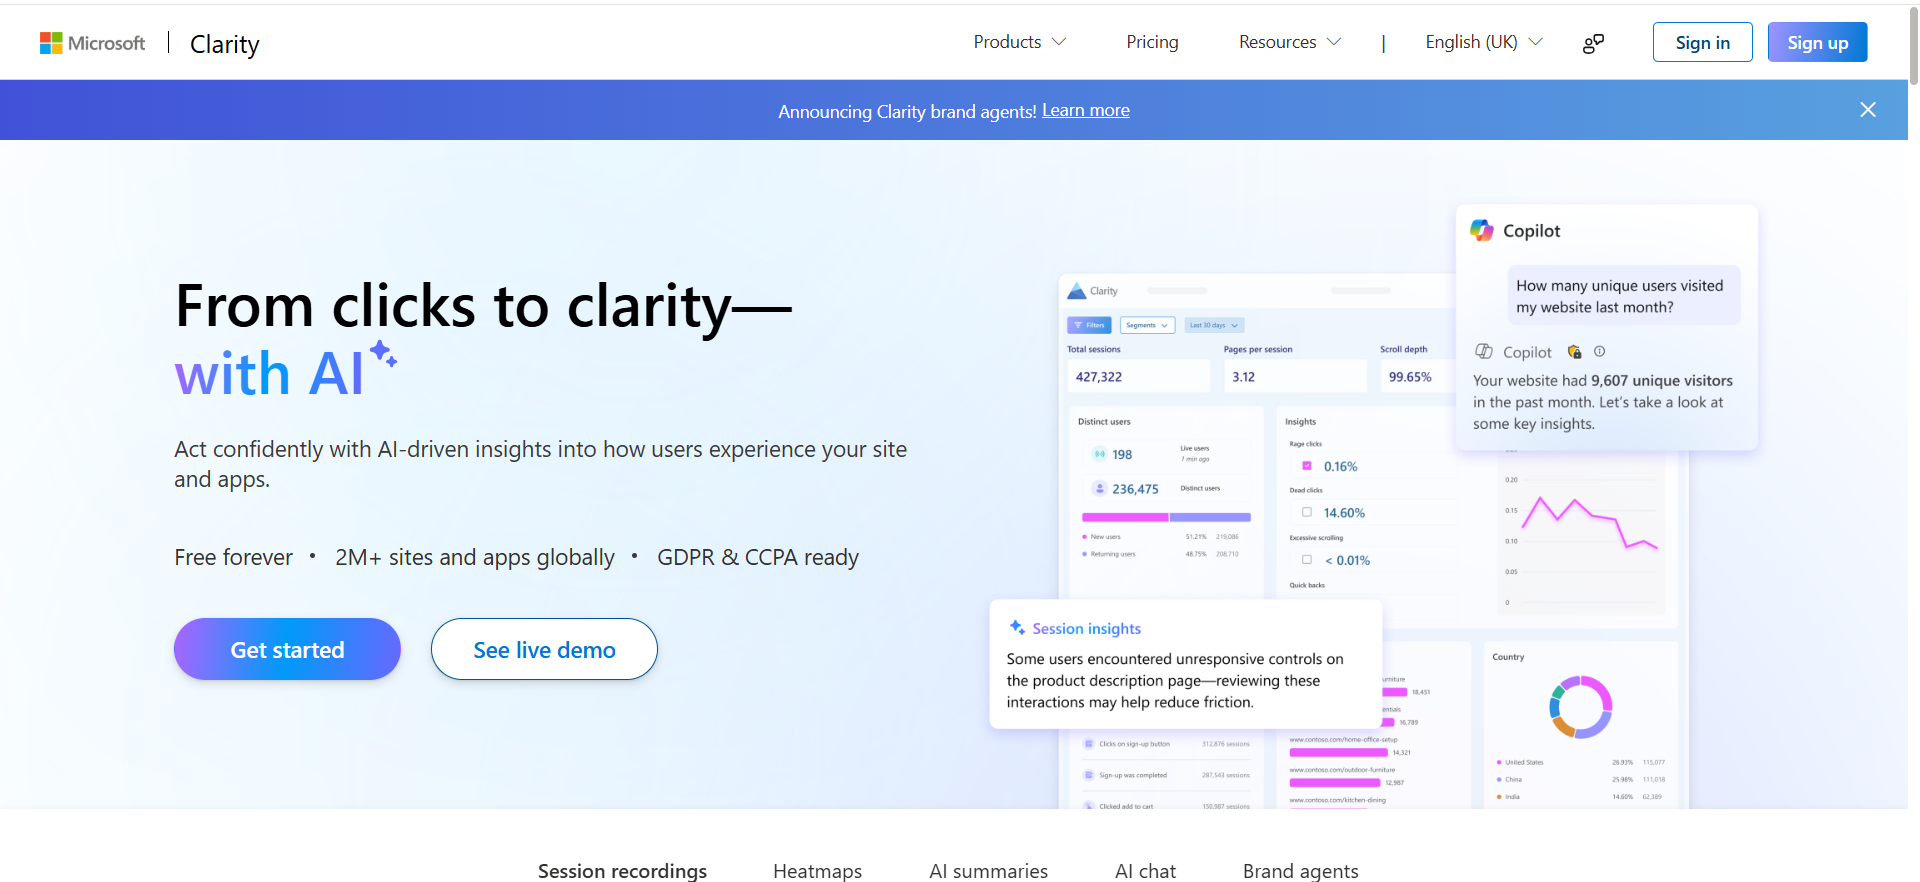
Task: Expand the Resources menu
Action: tap(1289, 42)
